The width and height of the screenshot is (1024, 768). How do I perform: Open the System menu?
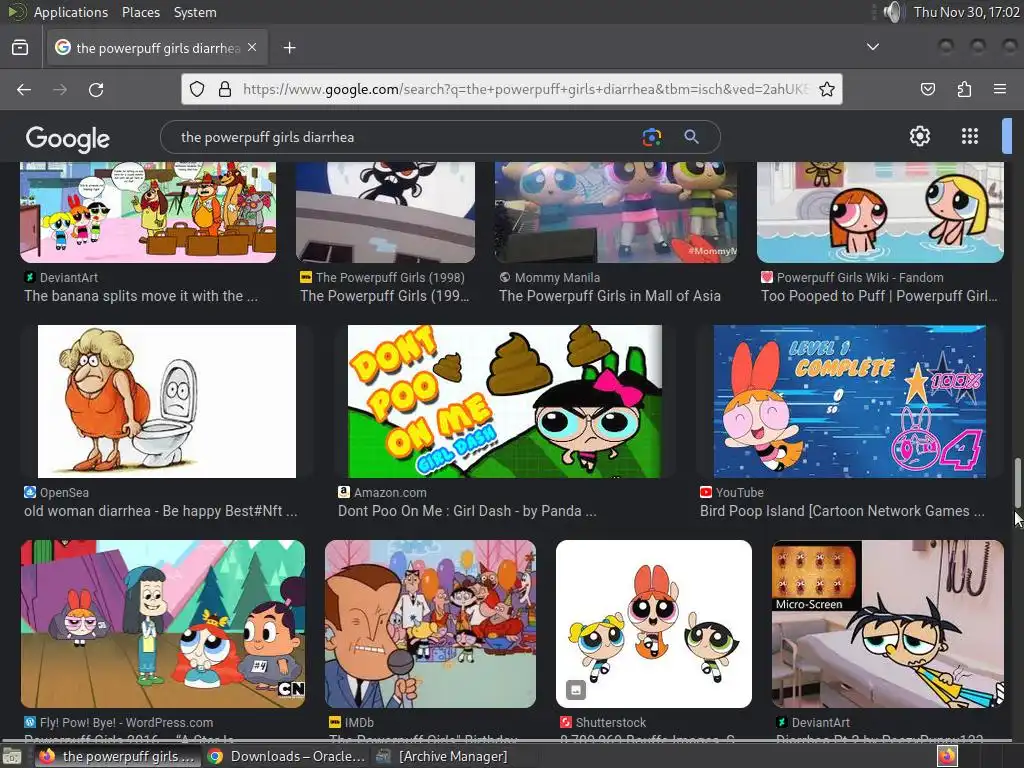point(195,12)
